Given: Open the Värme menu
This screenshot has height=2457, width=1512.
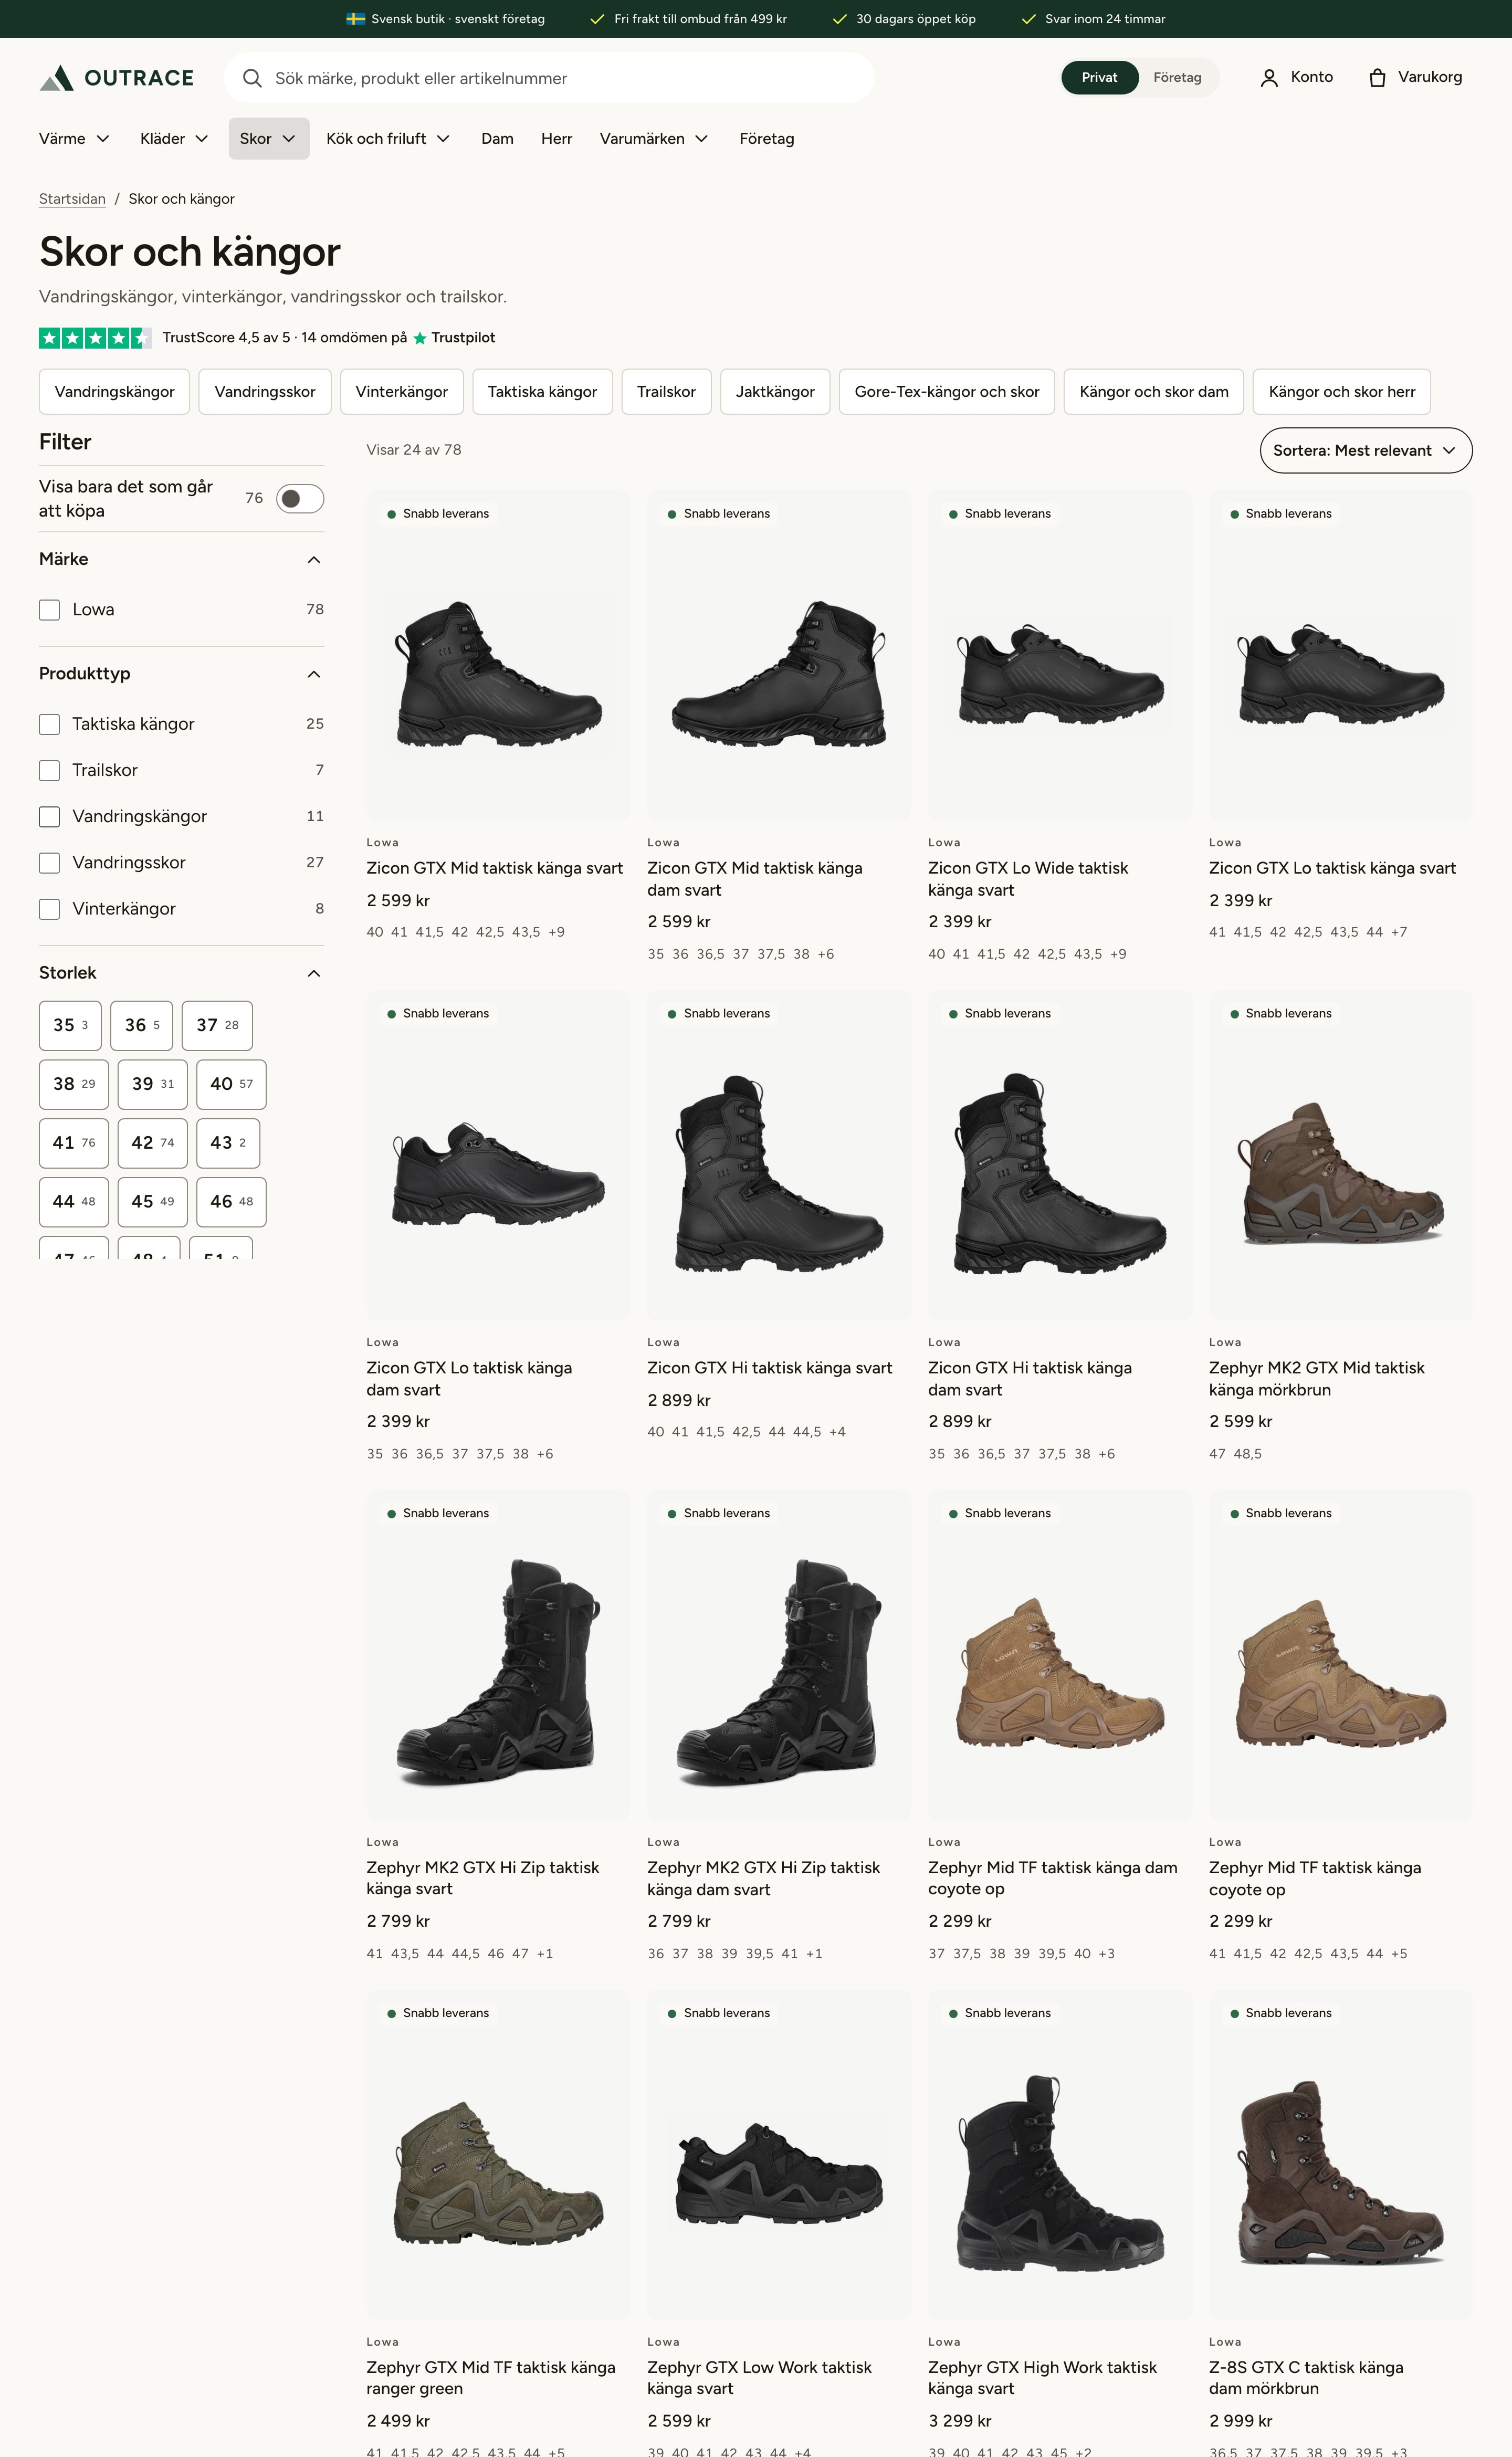Looking at the screenshot, I should (74, 139).
